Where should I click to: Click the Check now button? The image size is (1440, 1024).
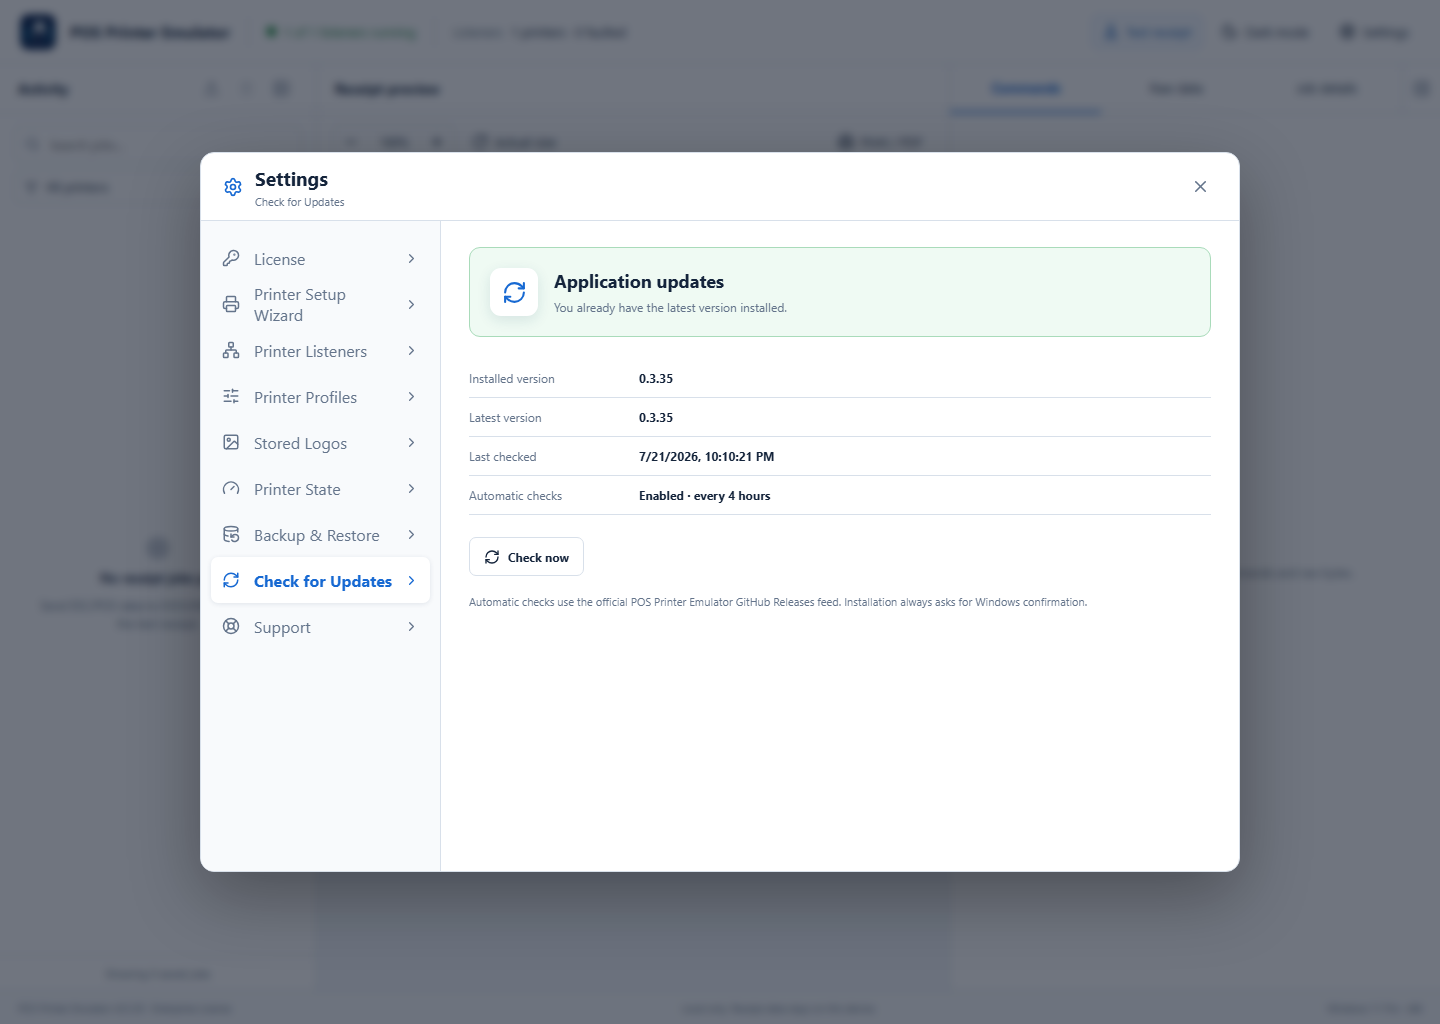coord(526,557)
